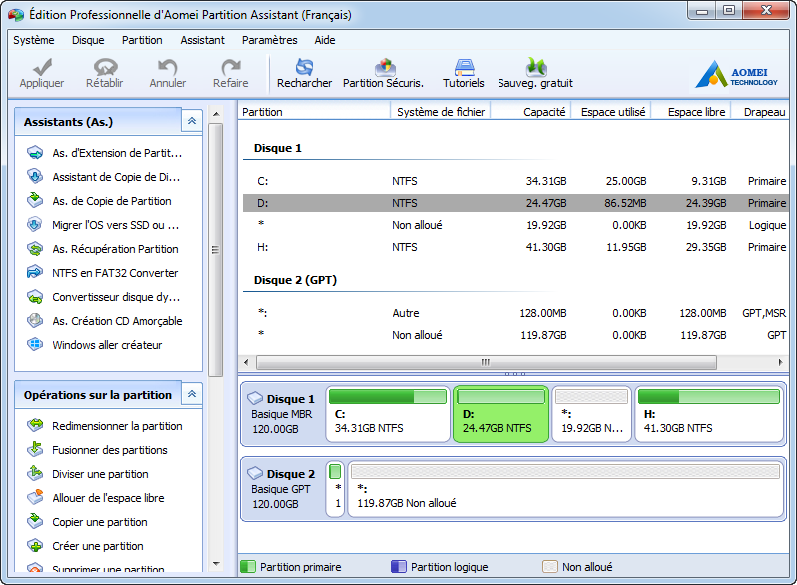Click As. Création CD Amorçable icon

[x=35, y=320]
